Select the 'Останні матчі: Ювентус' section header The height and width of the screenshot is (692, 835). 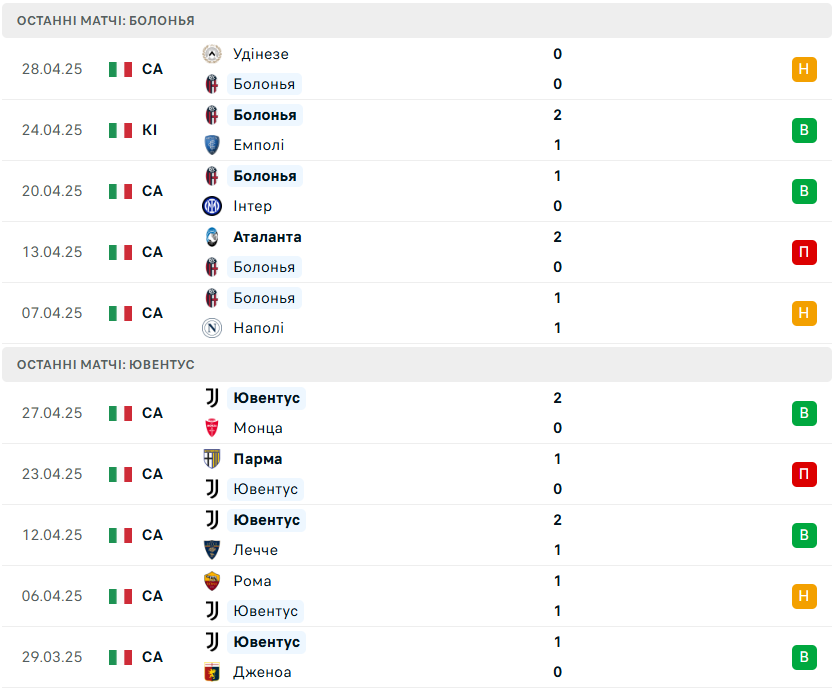pos(417,365)
